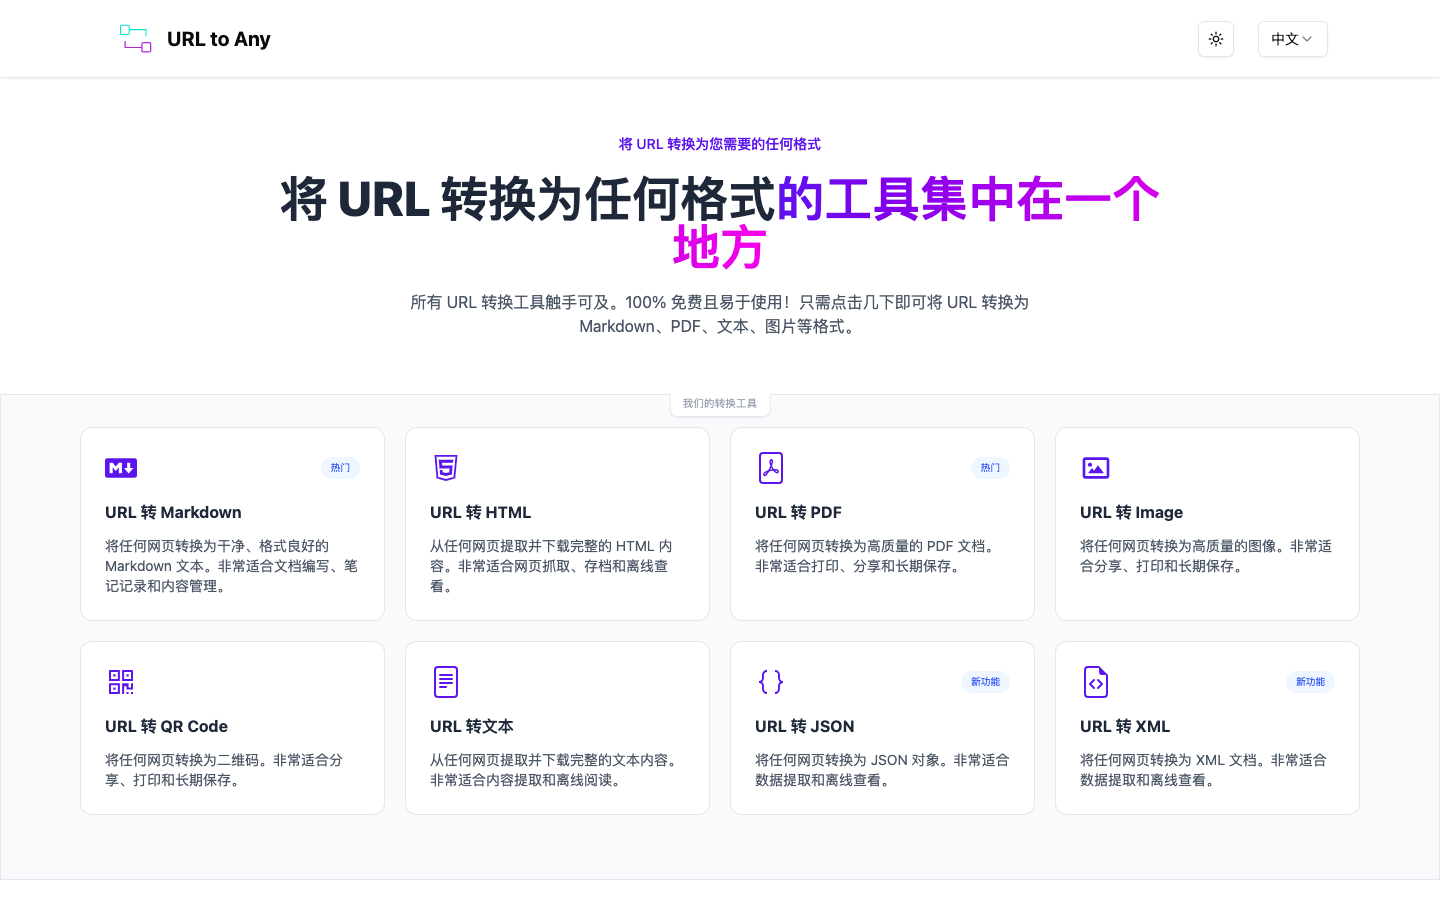Toggle the light/dark theme sun button
This screenshot has width=1440, height=900.
[1216, 39]
